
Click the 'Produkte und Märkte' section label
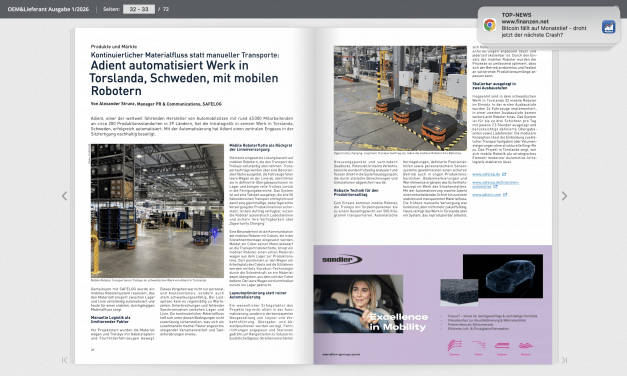(x=114, y=46)
